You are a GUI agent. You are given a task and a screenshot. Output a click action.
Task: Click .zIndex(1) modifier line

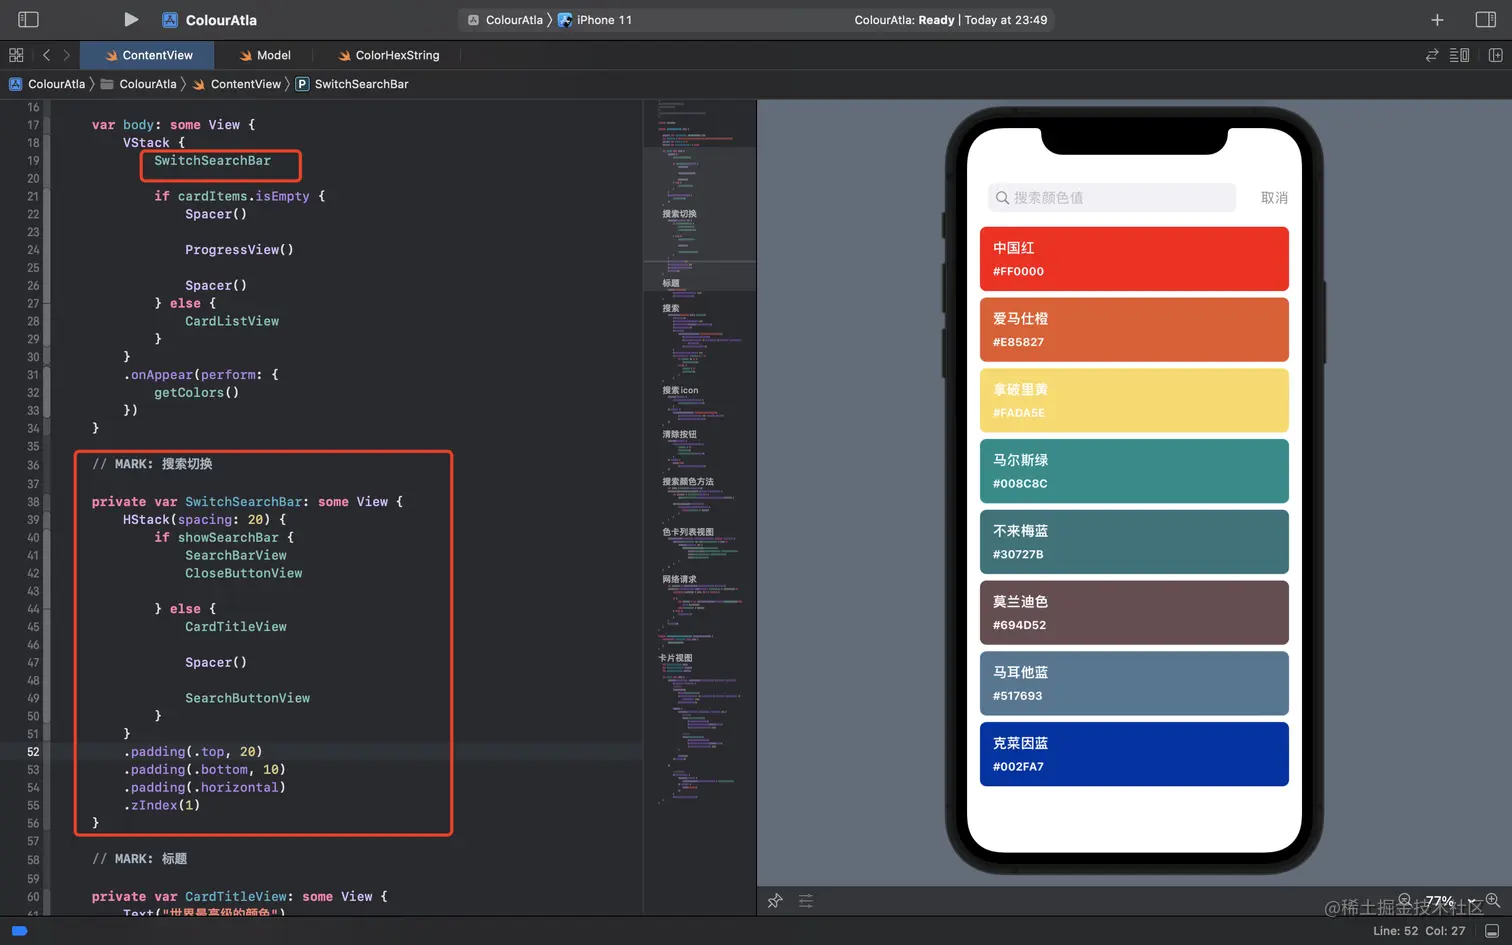[x=162, y=805]
